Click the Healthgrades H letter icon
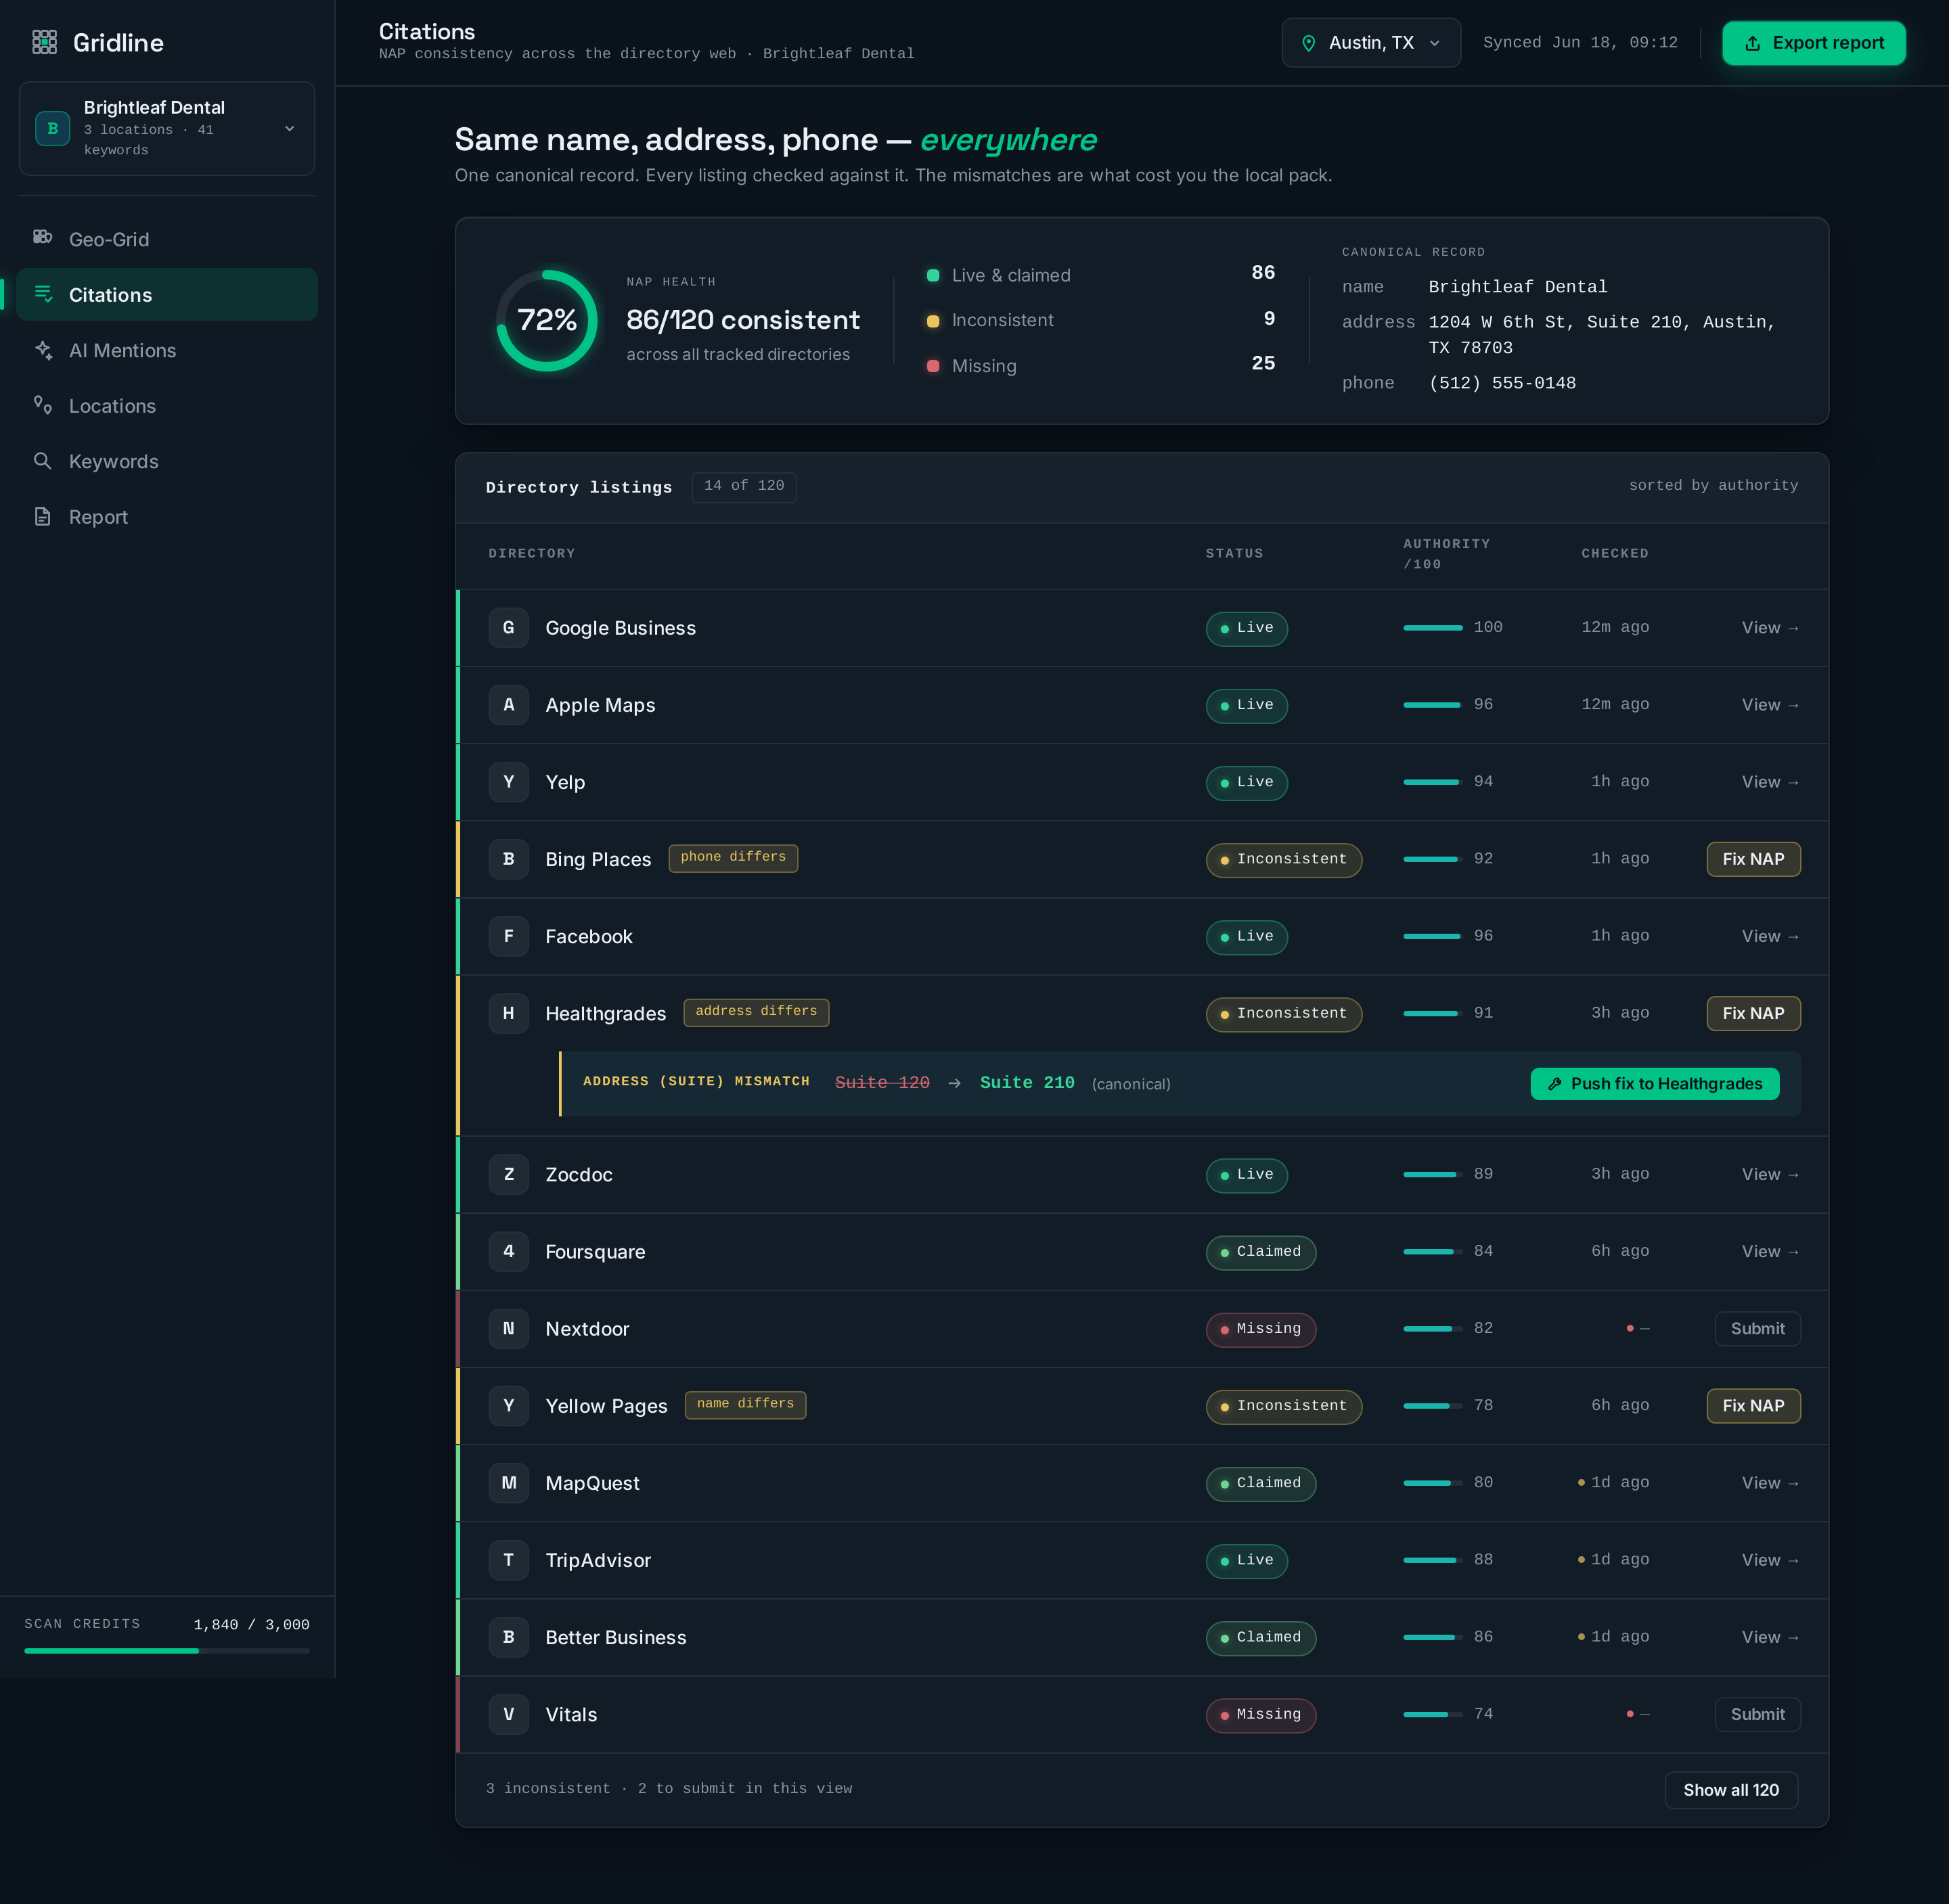Screen dimensions: 1949x1904 [x=508, y=1013]
